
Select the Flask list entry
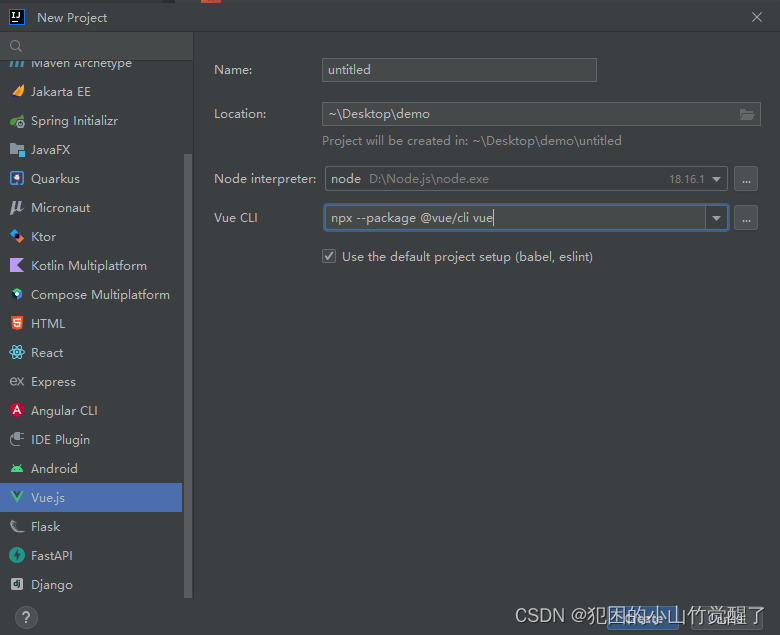[x=92, y=526]
